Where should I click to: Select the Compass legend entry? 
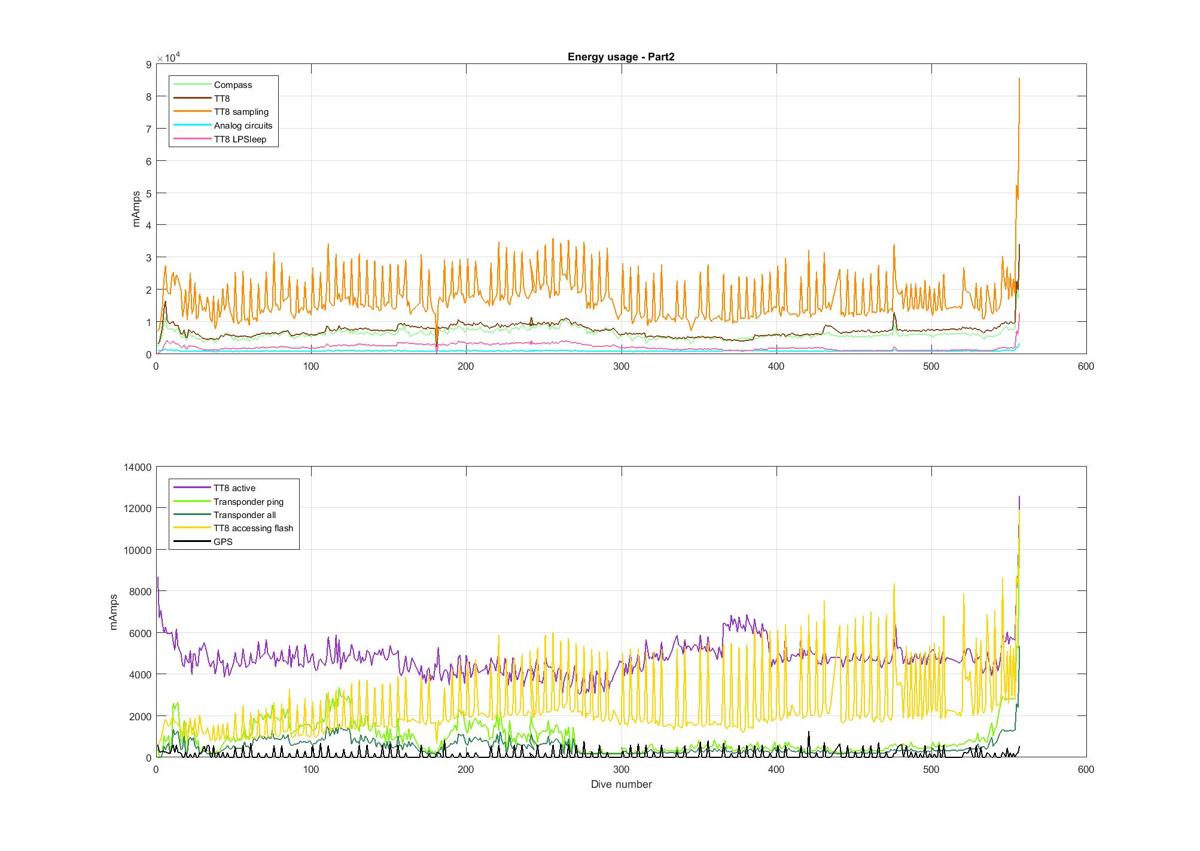[232, 85]
